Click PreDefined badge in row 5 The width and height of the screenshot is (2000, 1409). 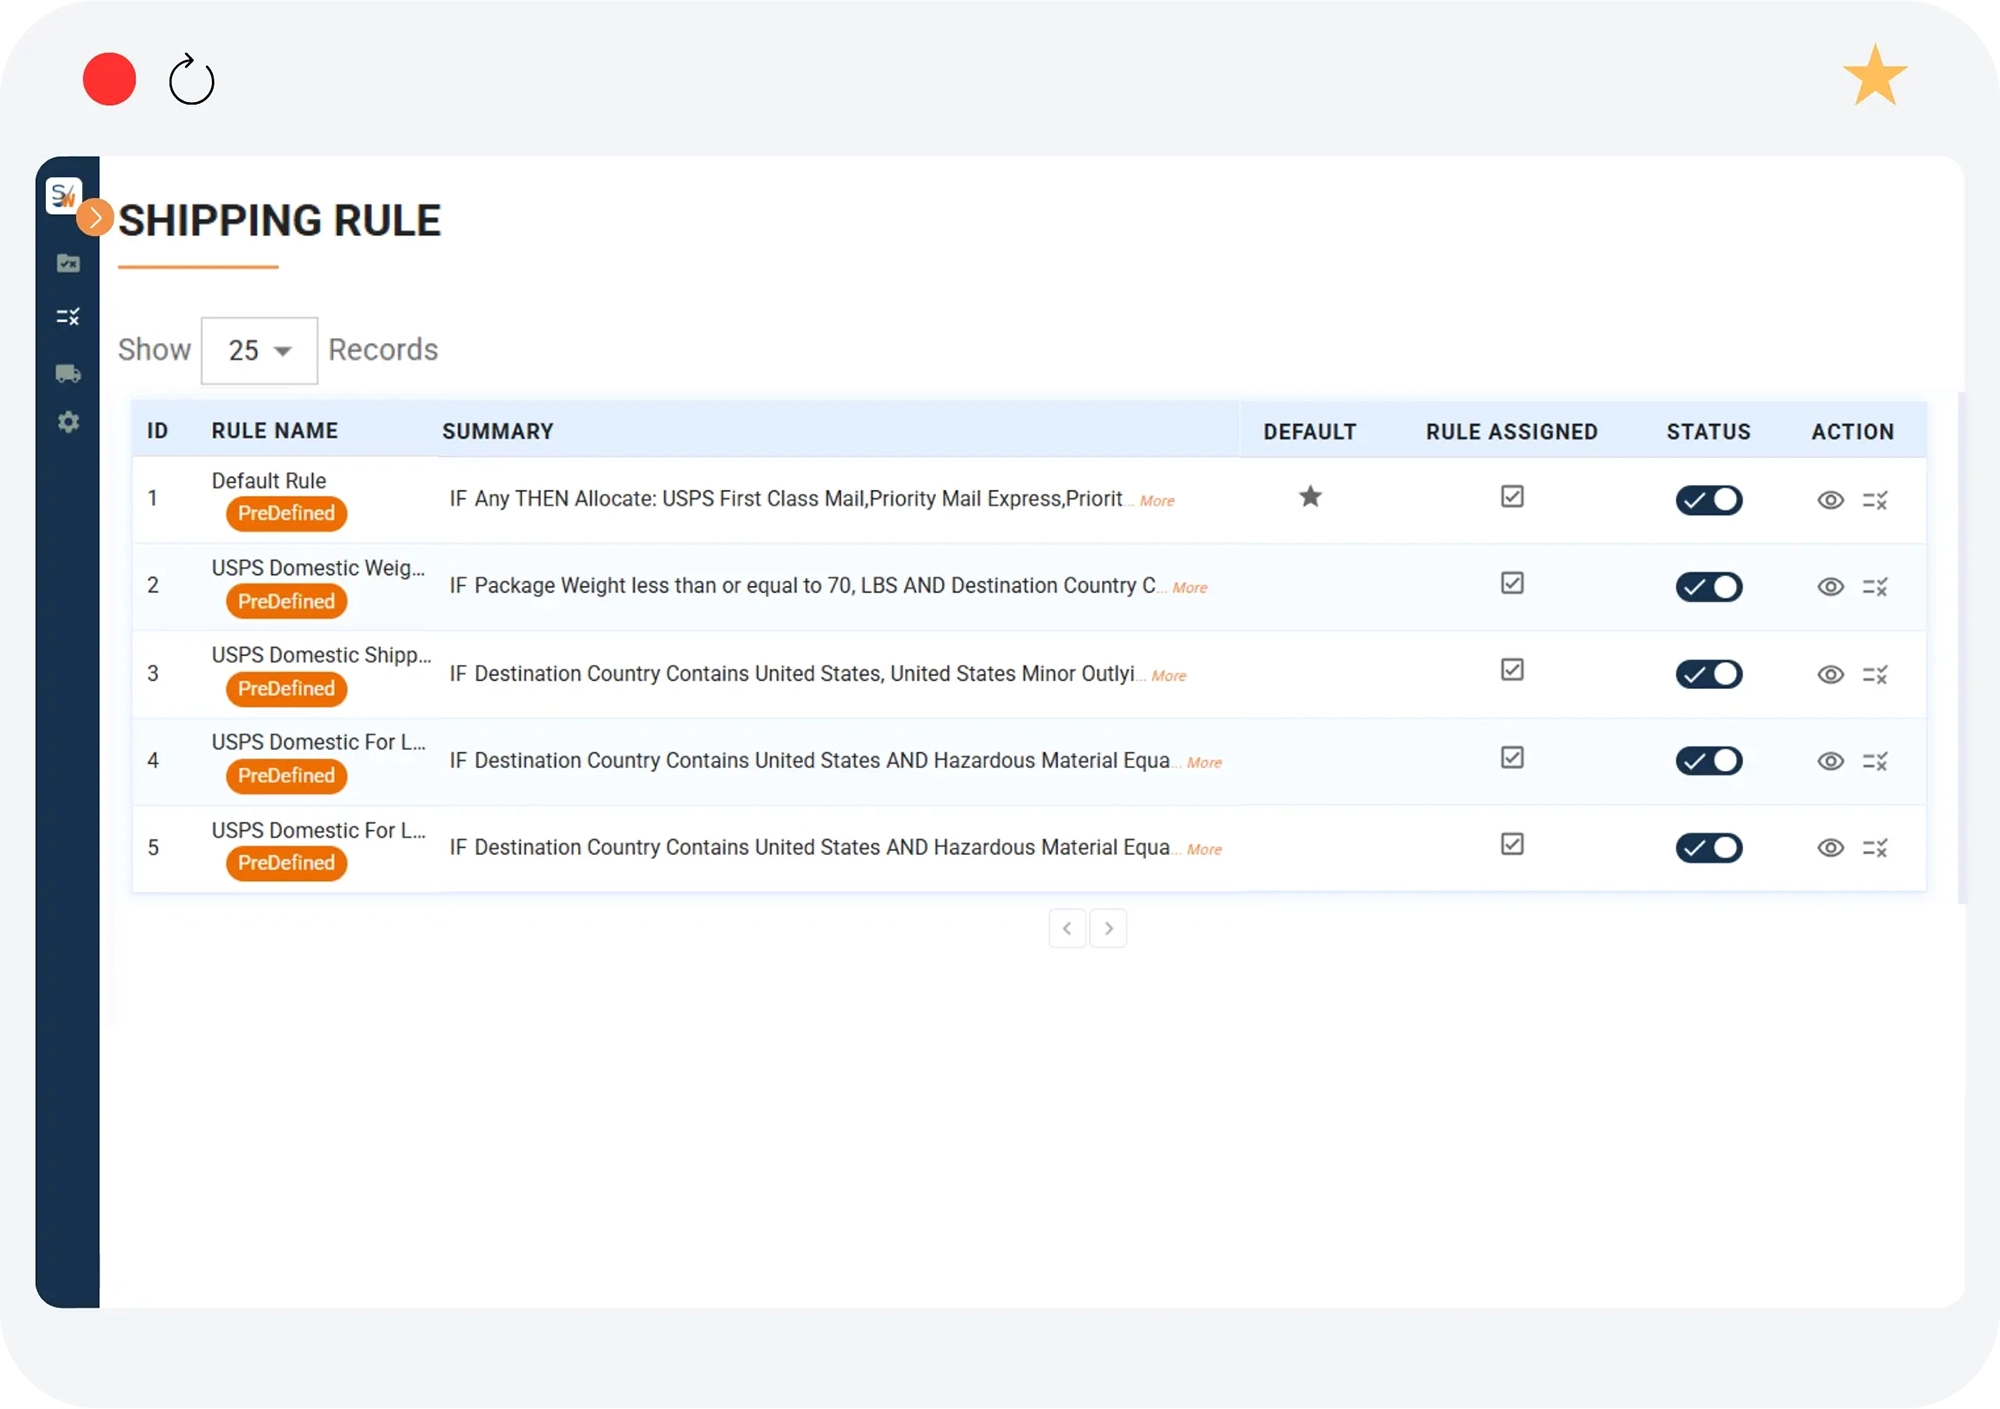point(286,862)
